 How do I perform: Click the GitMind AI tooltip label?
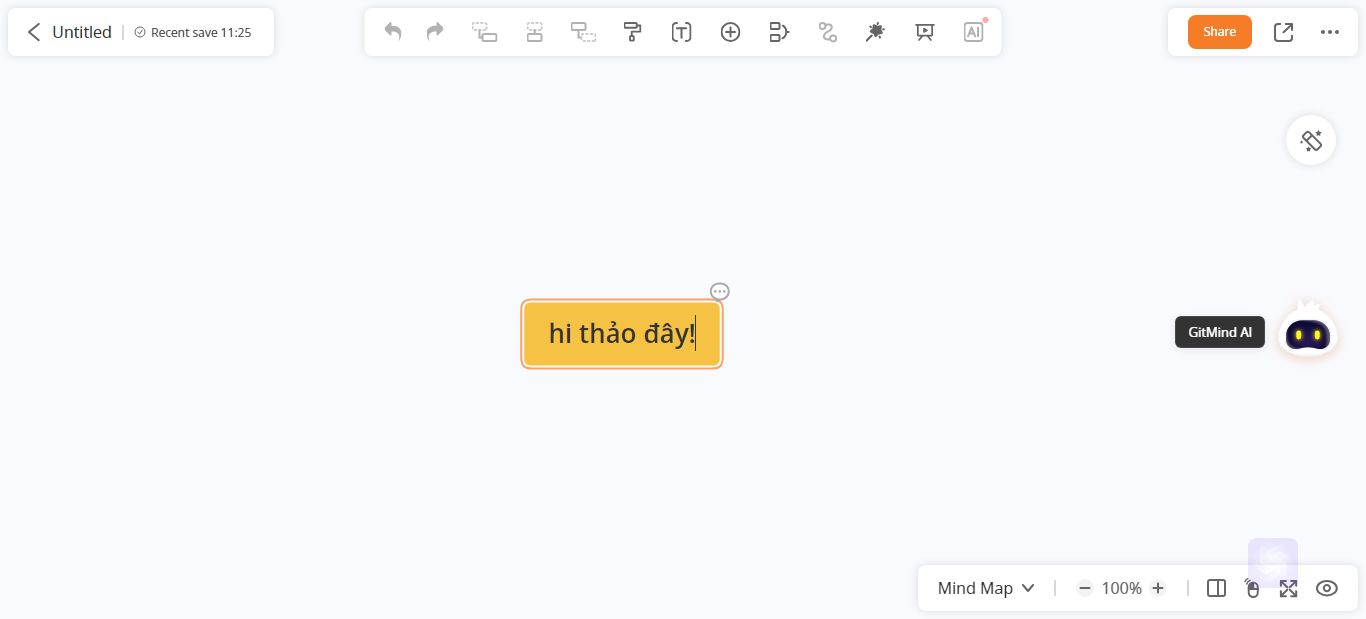[1220, 332]
